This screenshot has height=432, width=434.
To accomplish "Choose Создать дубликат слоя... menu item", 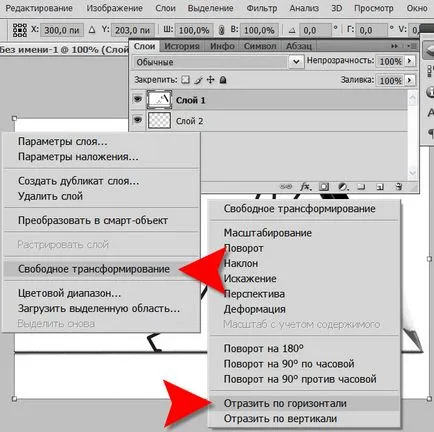I will [x=79, y=181].
